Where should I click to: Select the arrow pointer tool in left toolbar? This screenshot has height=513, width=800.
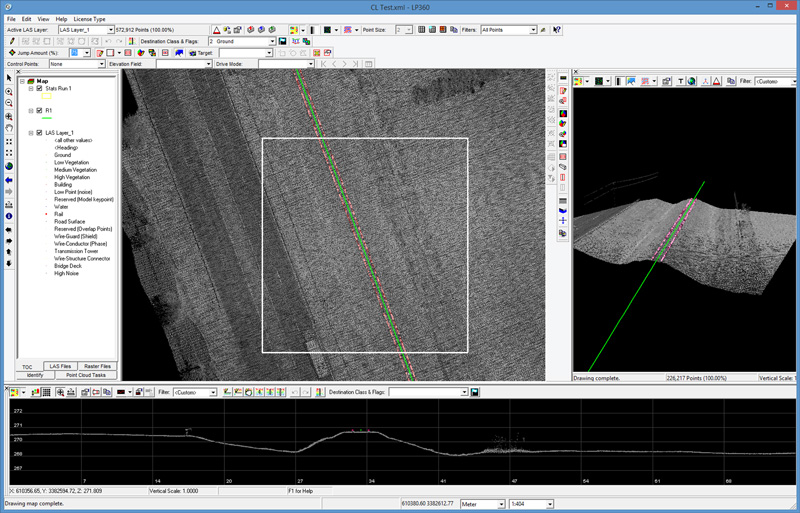pos(9,78)
